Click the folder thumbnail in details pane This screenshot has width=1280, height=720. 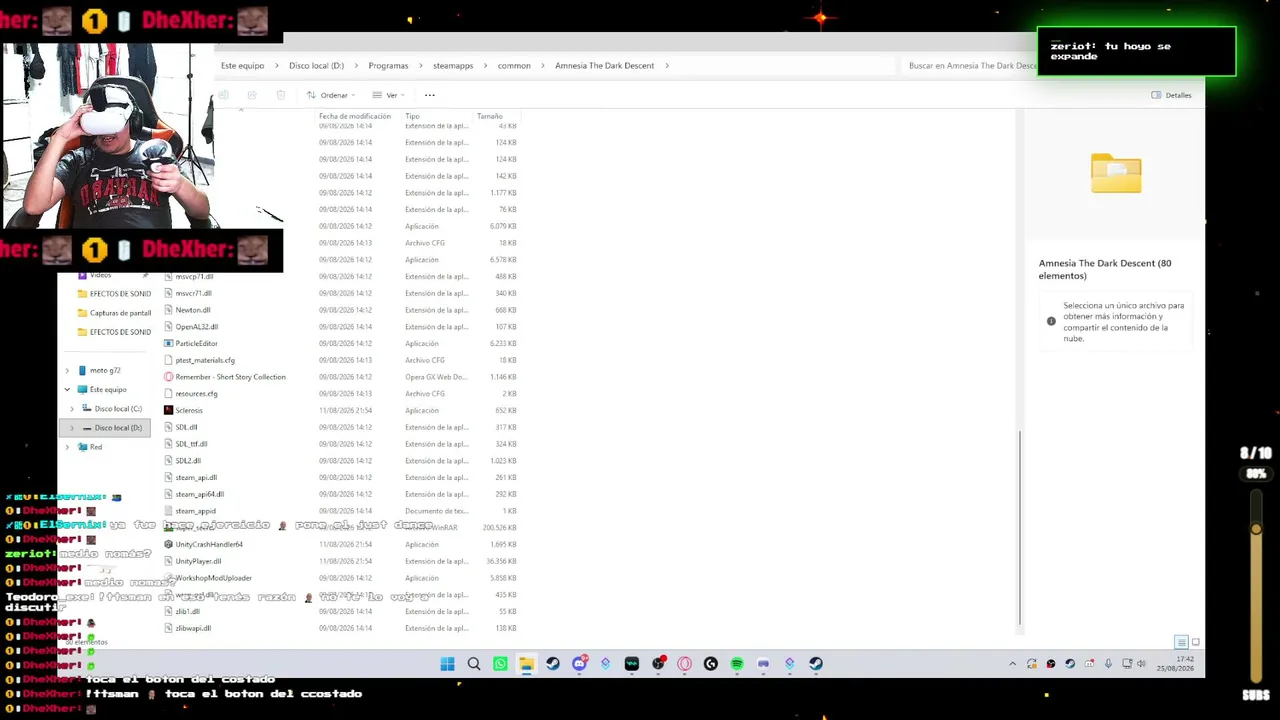pyautogui.click(x=1116, y=173)
